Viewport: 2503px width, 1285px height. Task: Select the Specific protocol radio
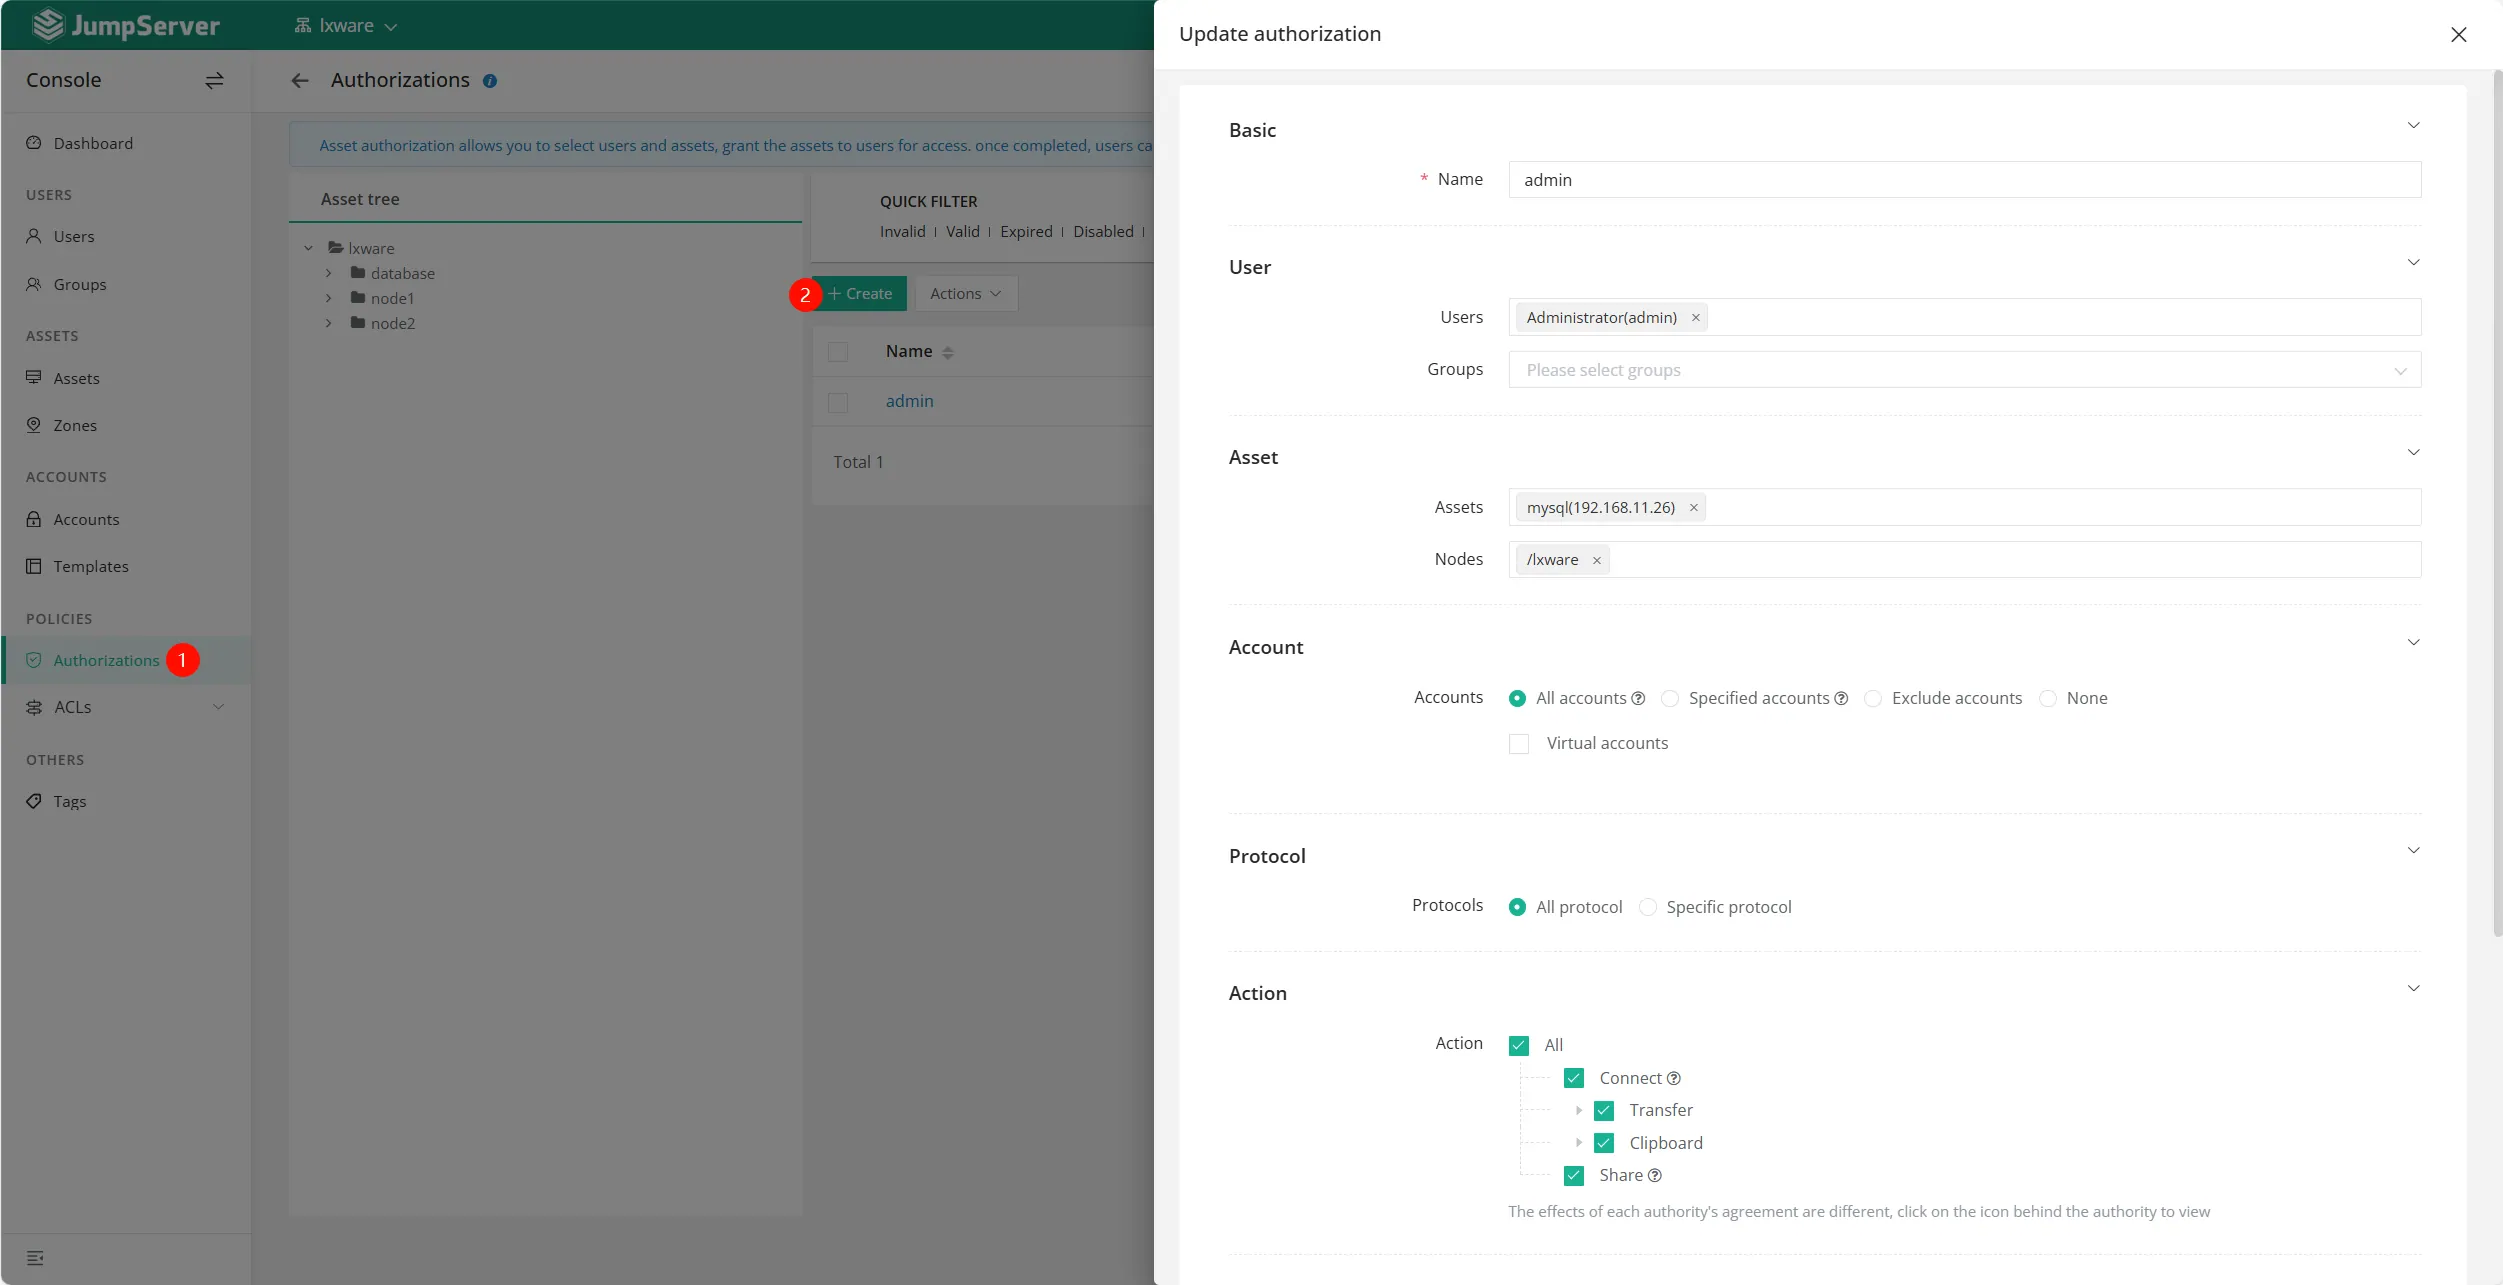tap(1648, 907)
